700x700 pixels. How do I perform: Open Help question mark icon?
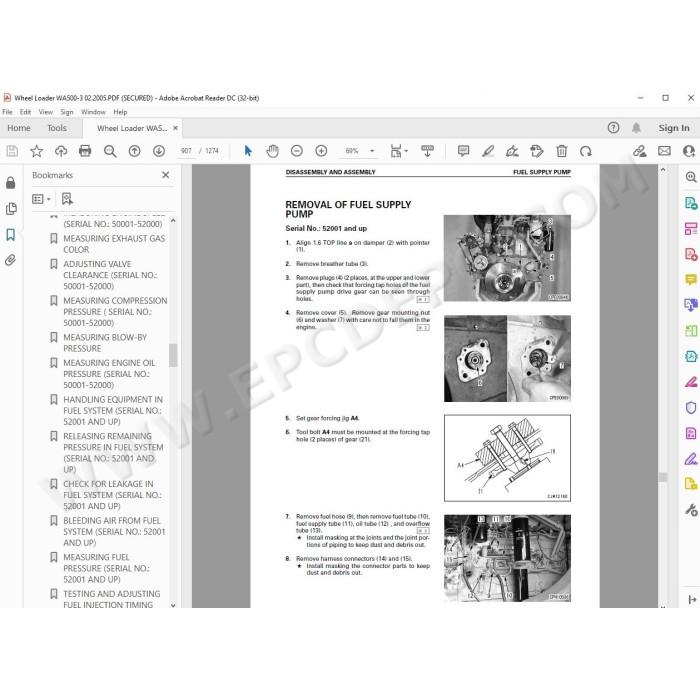tap(613, 128)
